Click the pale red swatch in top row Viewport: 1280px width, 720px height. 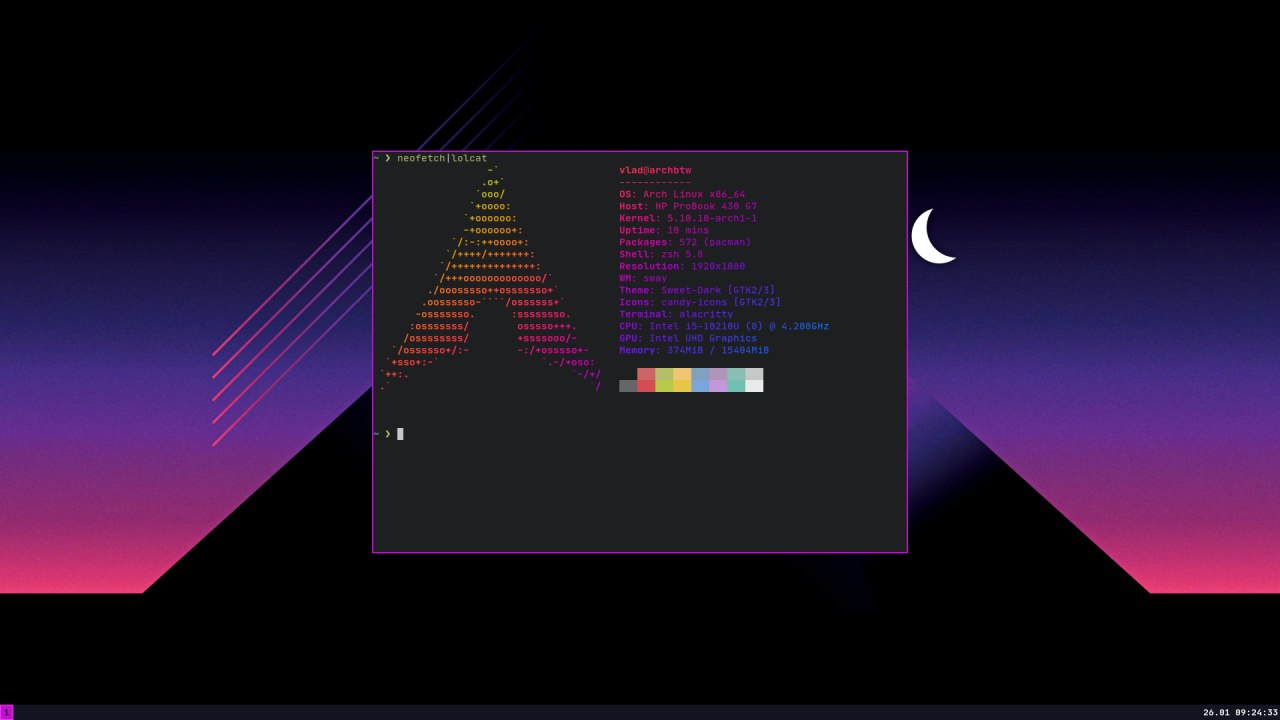646,374
